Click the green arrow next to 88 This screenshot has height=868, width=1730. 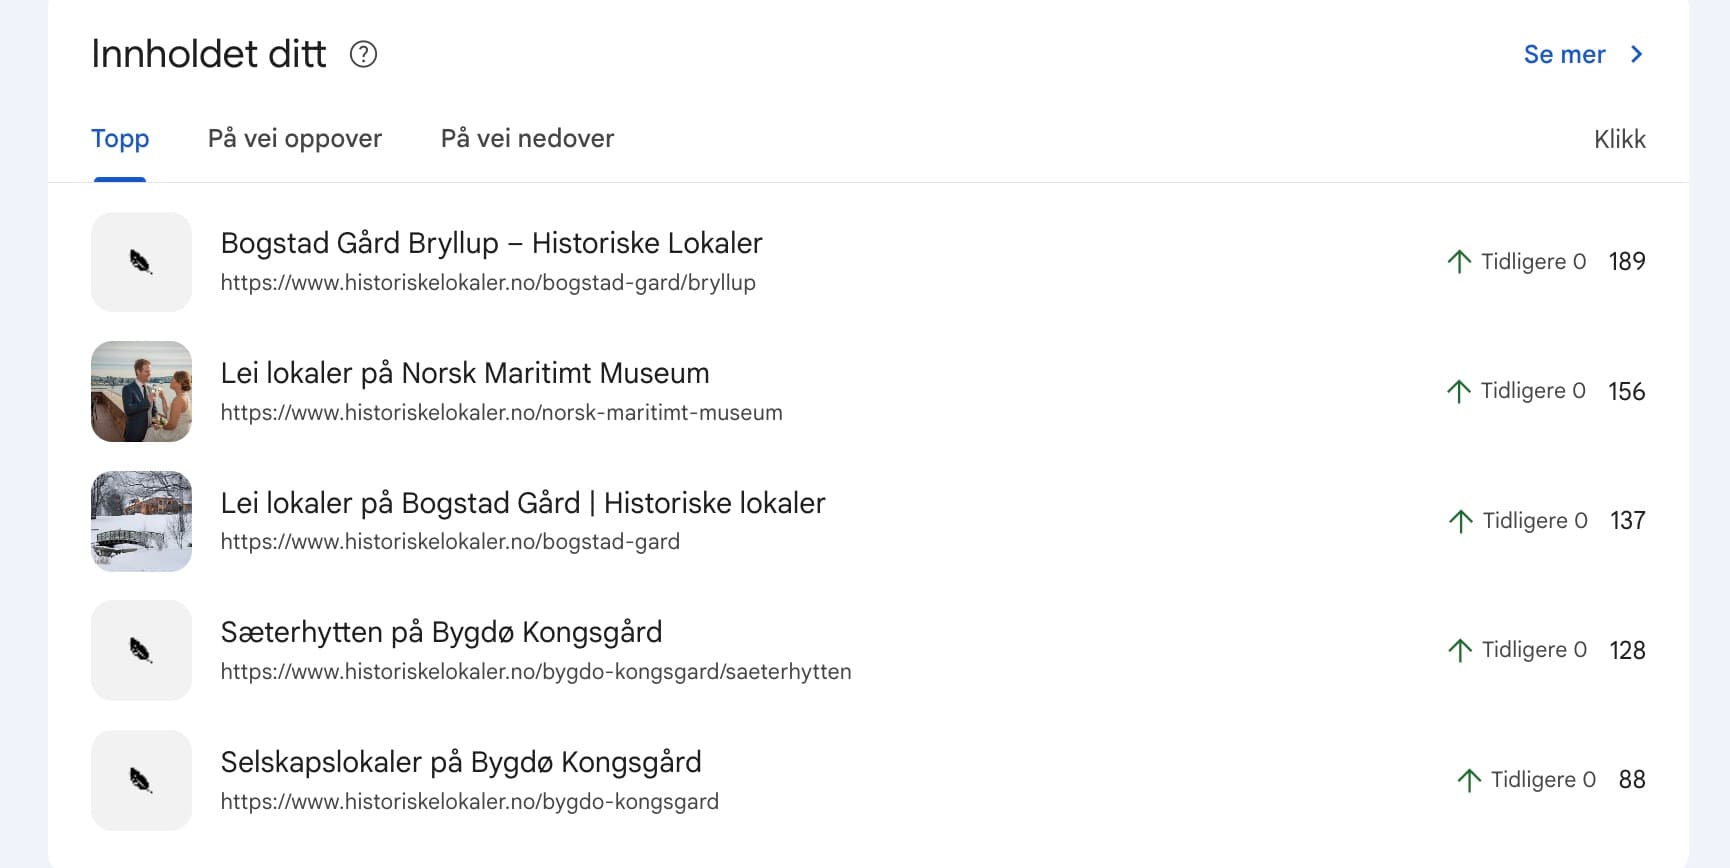point(1468,779)
